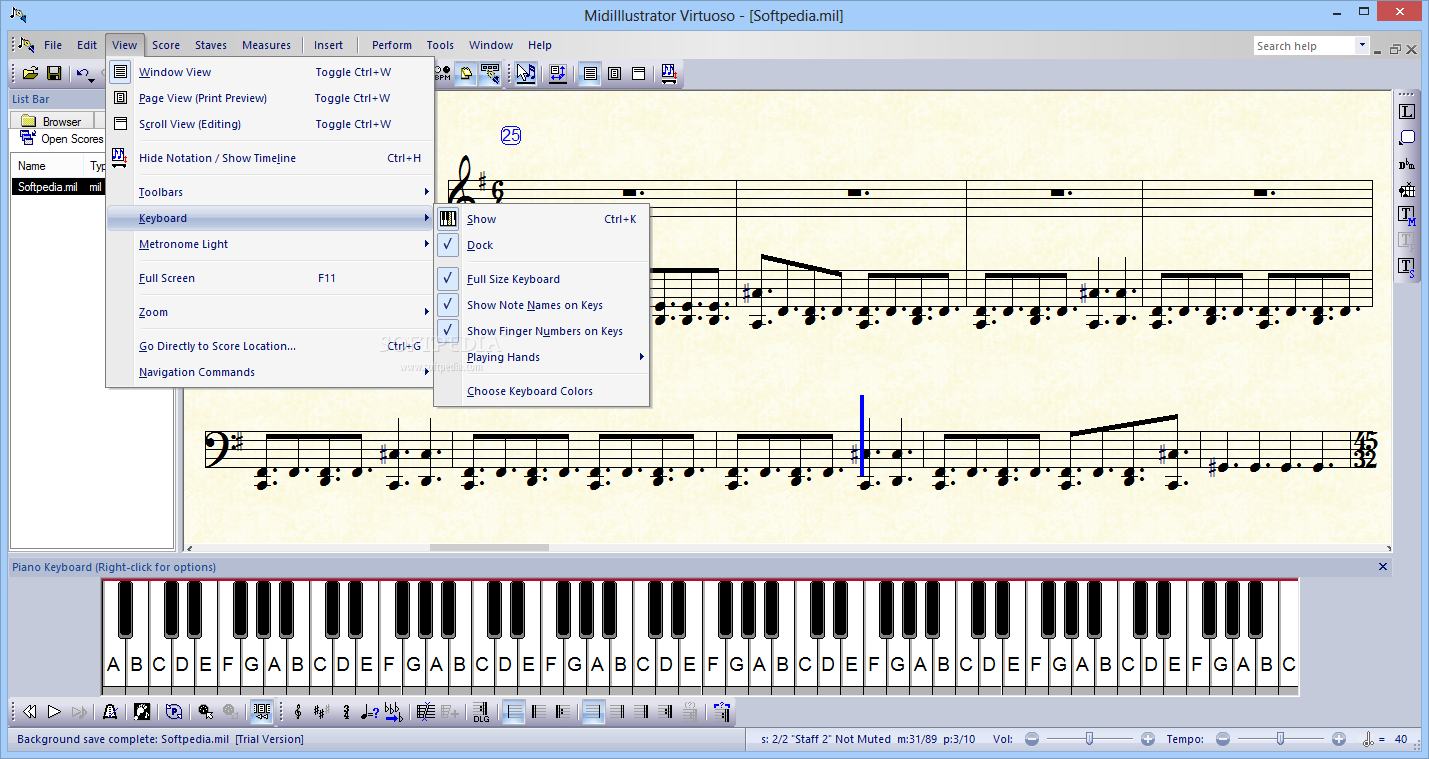Click the guitar fret grid tool
The width and height of the screenshot is (1429, 759).
click(x=1407, y=190)
